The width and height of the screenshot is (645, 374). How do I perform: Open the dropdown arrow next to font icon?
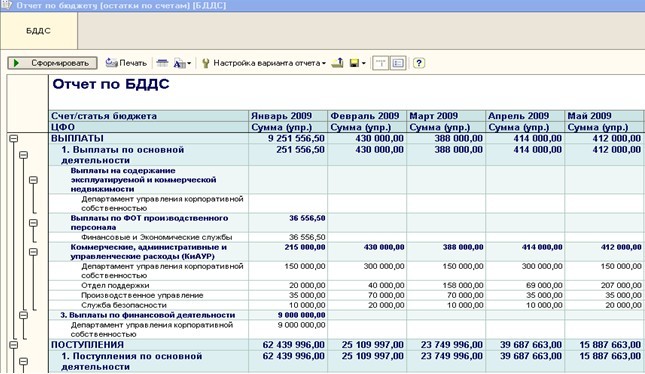(189, 63)
